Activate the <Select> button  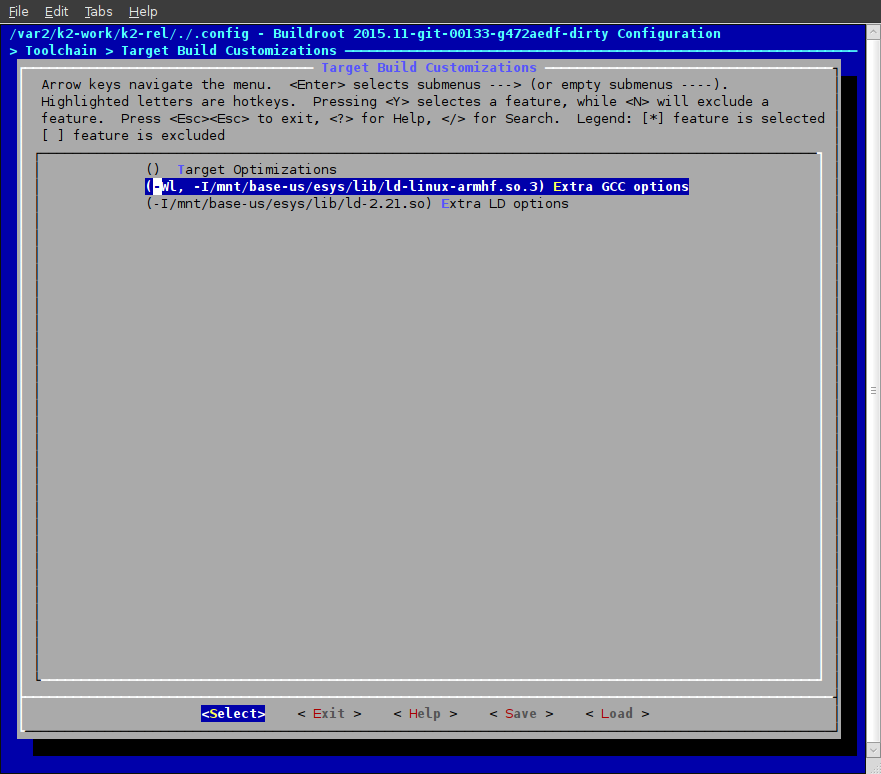(233, 713)
